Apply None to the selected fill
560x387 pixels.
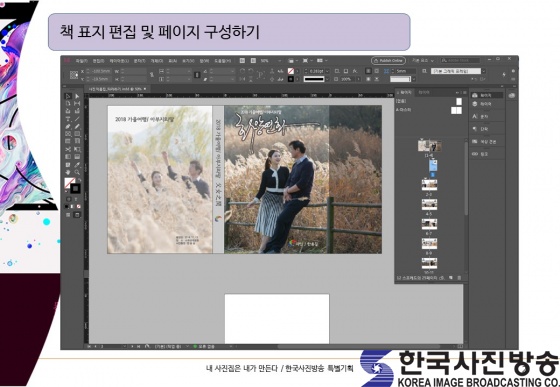click(79, 206)
